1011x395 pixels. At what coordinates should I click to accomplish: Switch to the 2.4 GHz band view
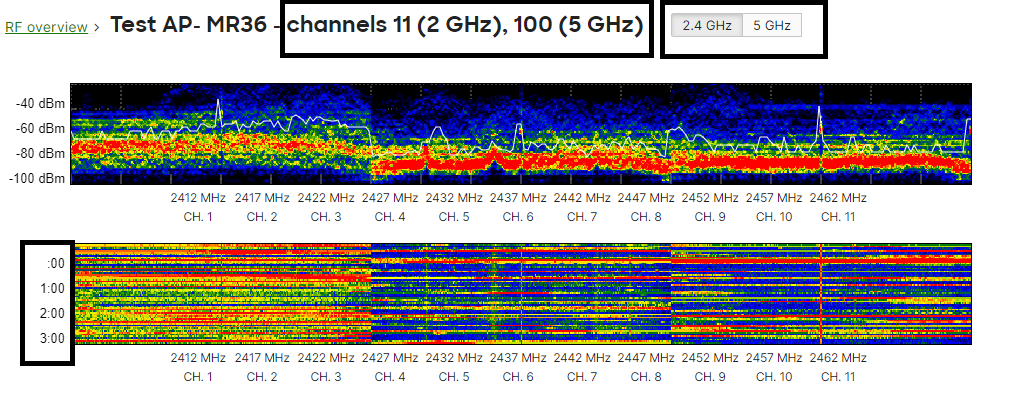[707, 26]
